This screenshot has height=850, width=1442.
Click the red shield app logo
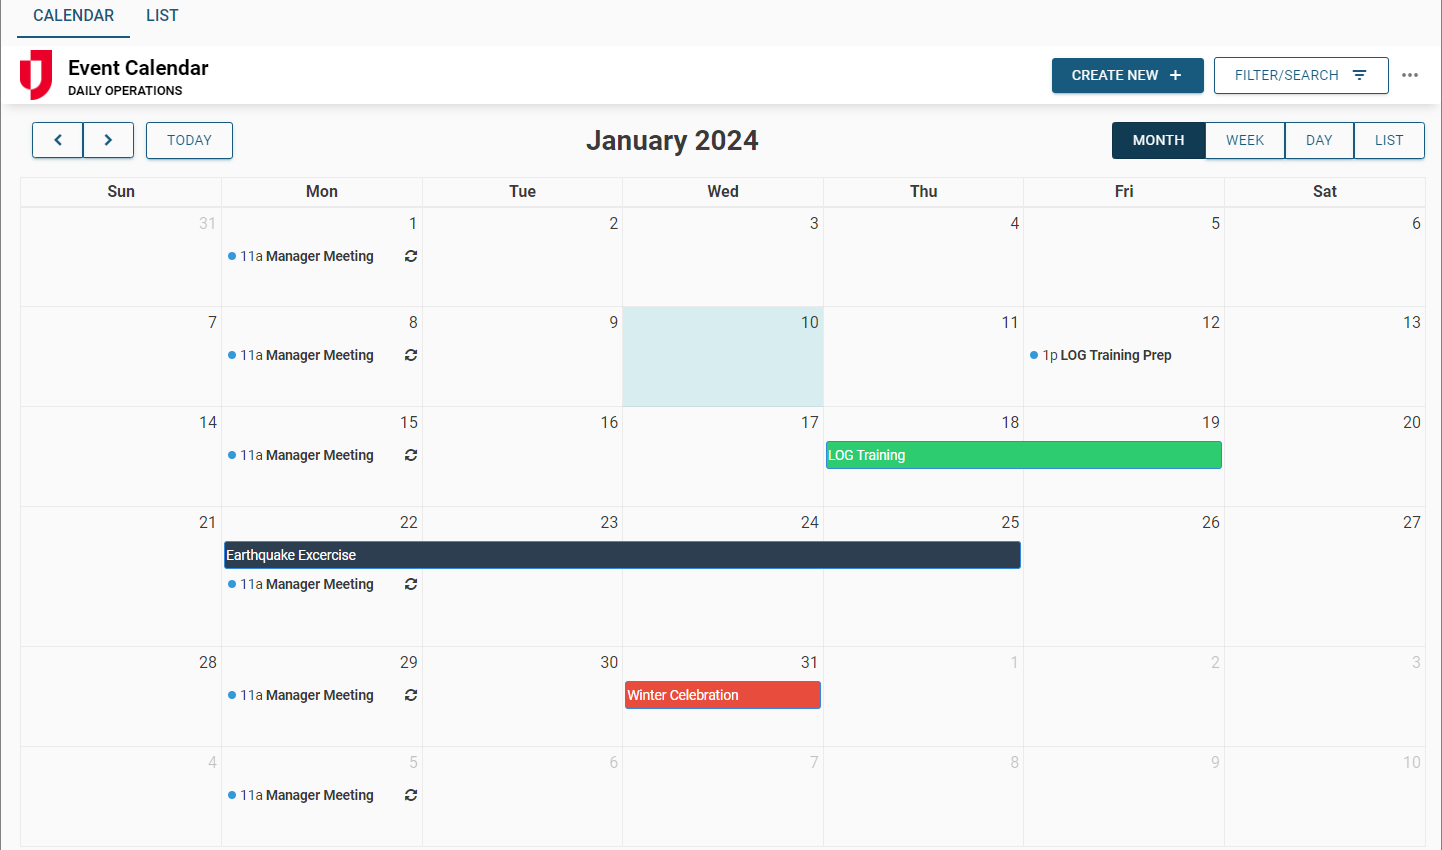click(x=37, y=75)
